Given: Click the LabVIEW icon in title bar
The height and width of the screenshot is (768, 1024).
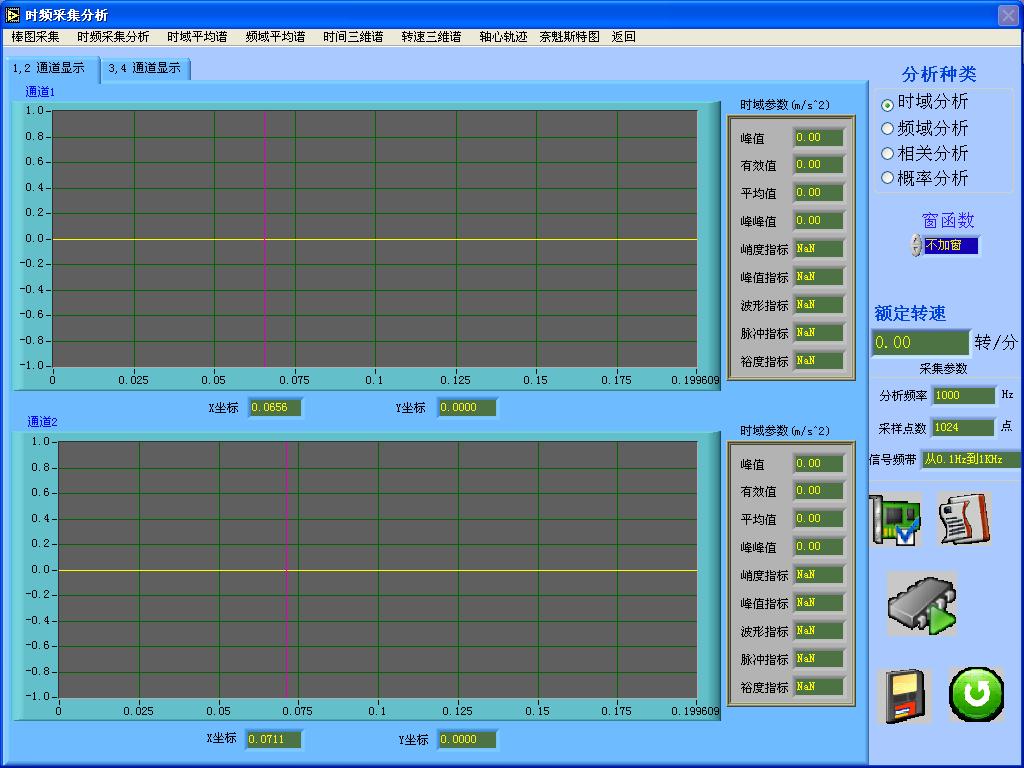Looking at the screenshot, I should click(x=13, y=15).
